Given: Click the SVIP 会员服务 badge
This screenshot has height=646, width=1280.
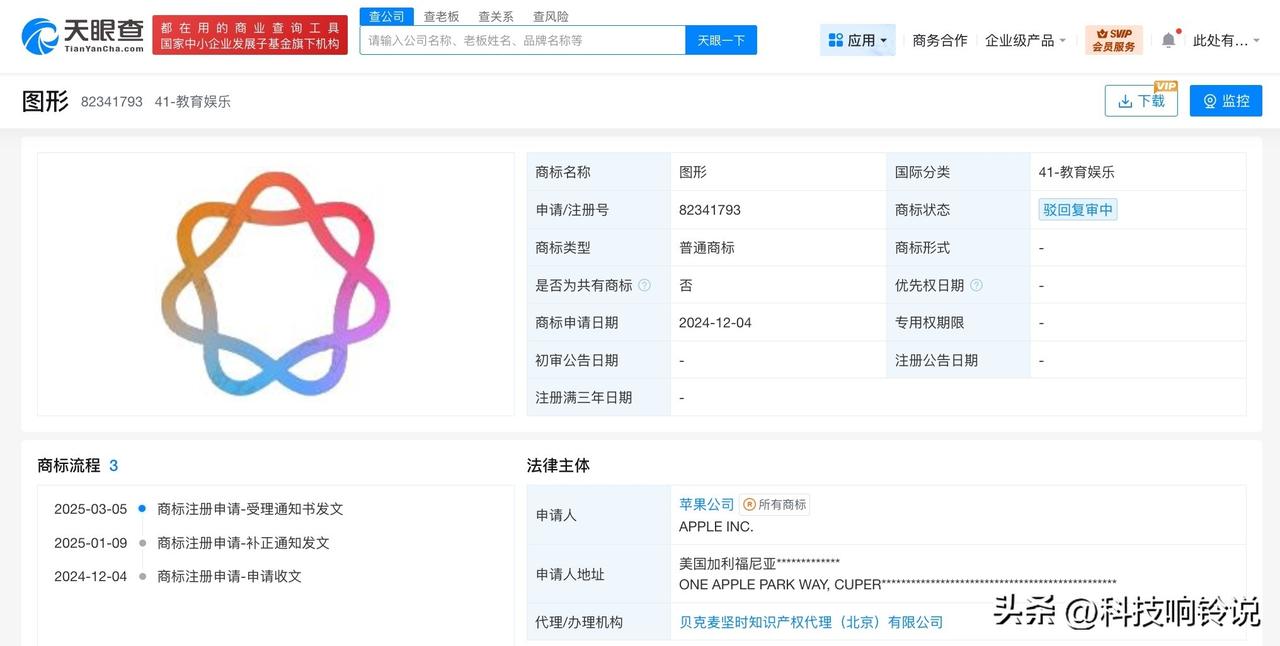Looking at the screenshot, I should 1114,40.
